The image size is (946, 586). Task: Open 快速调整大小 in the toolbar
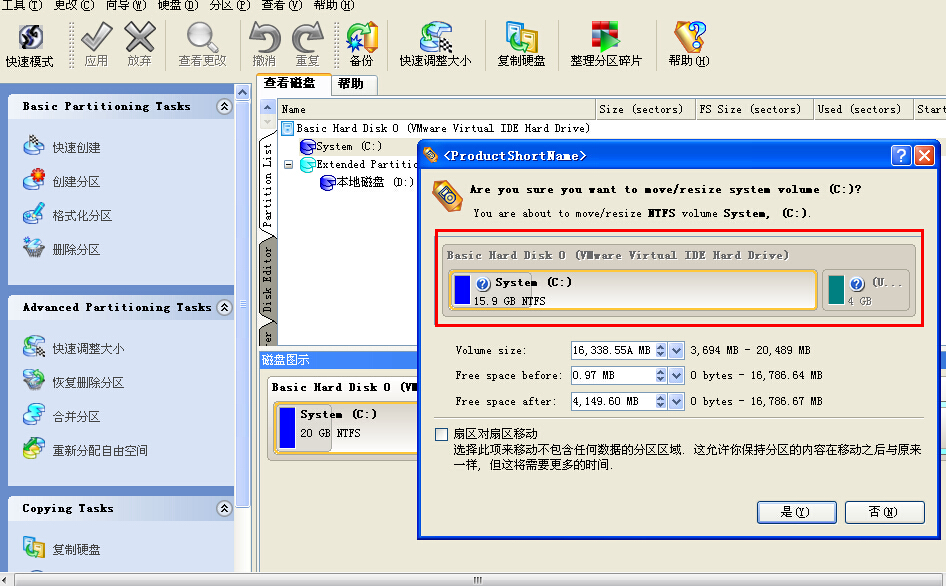tap(435, 46)
